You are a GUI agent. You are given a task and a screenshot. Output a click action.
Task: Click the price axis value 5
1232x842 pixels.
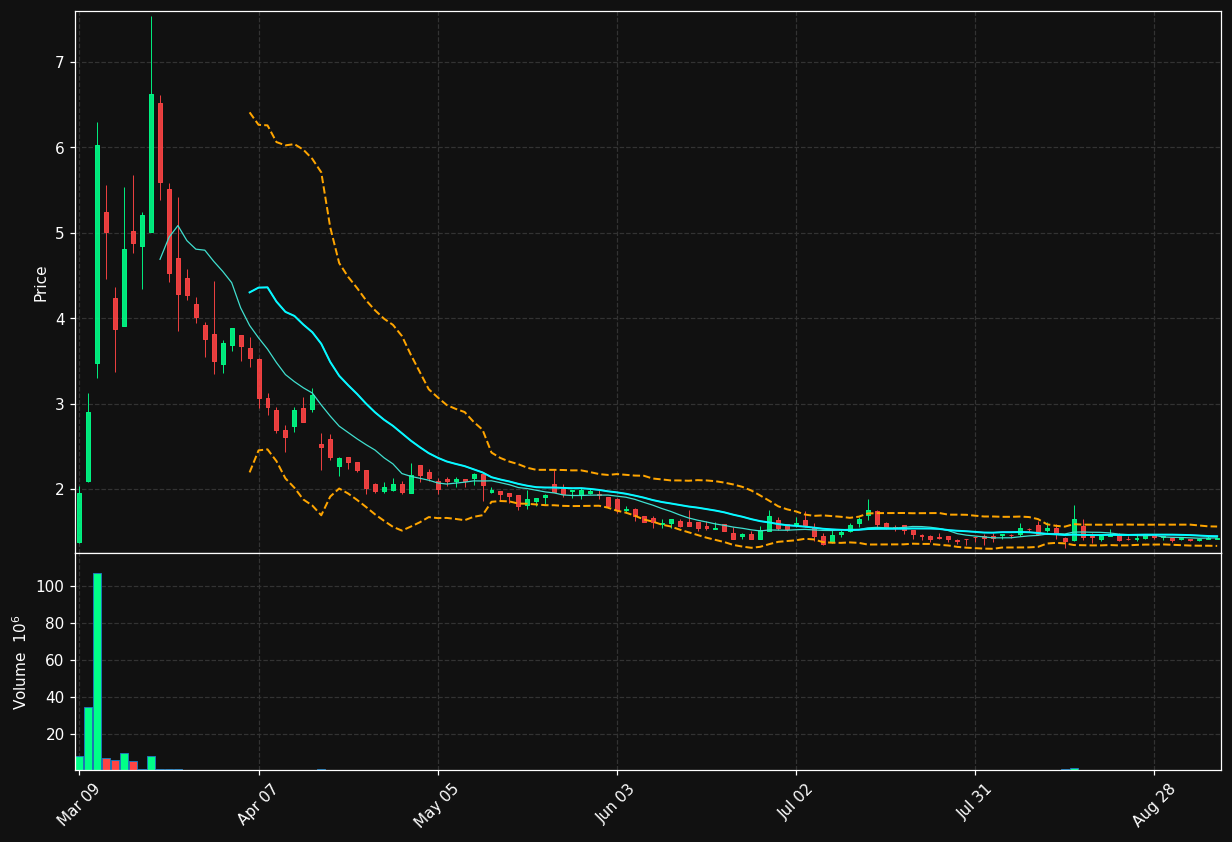point(59,234)
